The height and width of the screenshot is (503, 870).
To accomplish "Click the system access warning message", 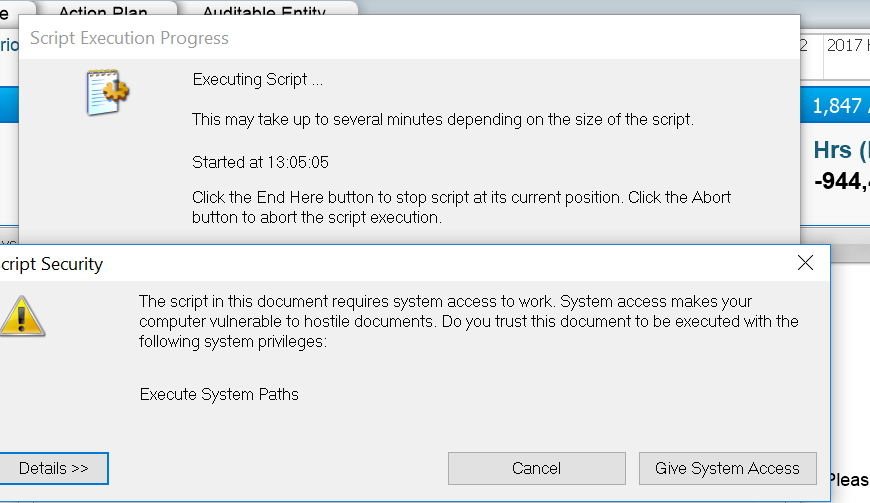I will click(x=468, y=321).
